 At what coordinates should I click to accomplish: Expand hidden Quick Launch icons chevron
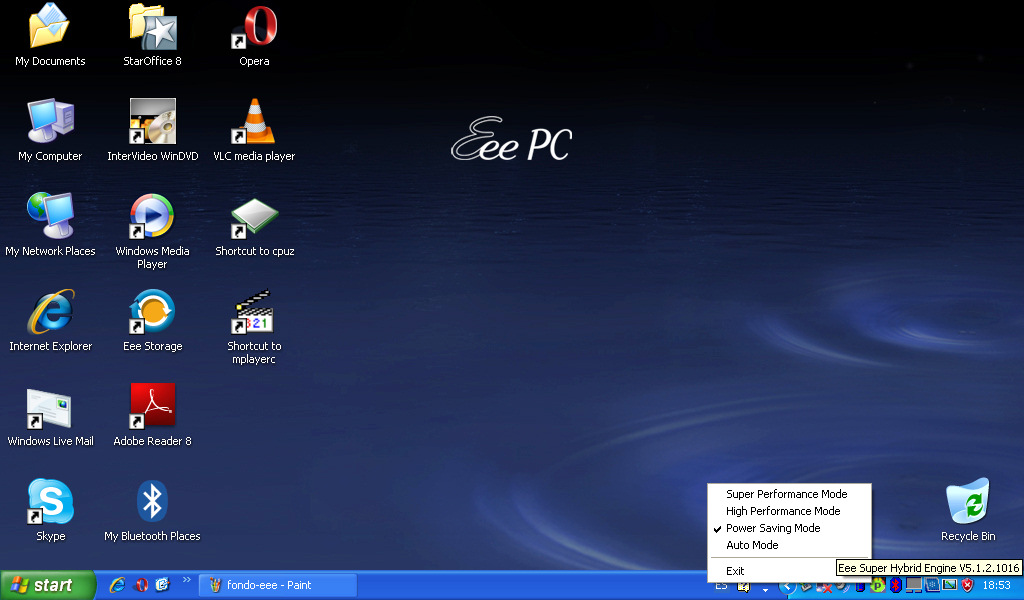pyautogui.click(x=186, y=580)
